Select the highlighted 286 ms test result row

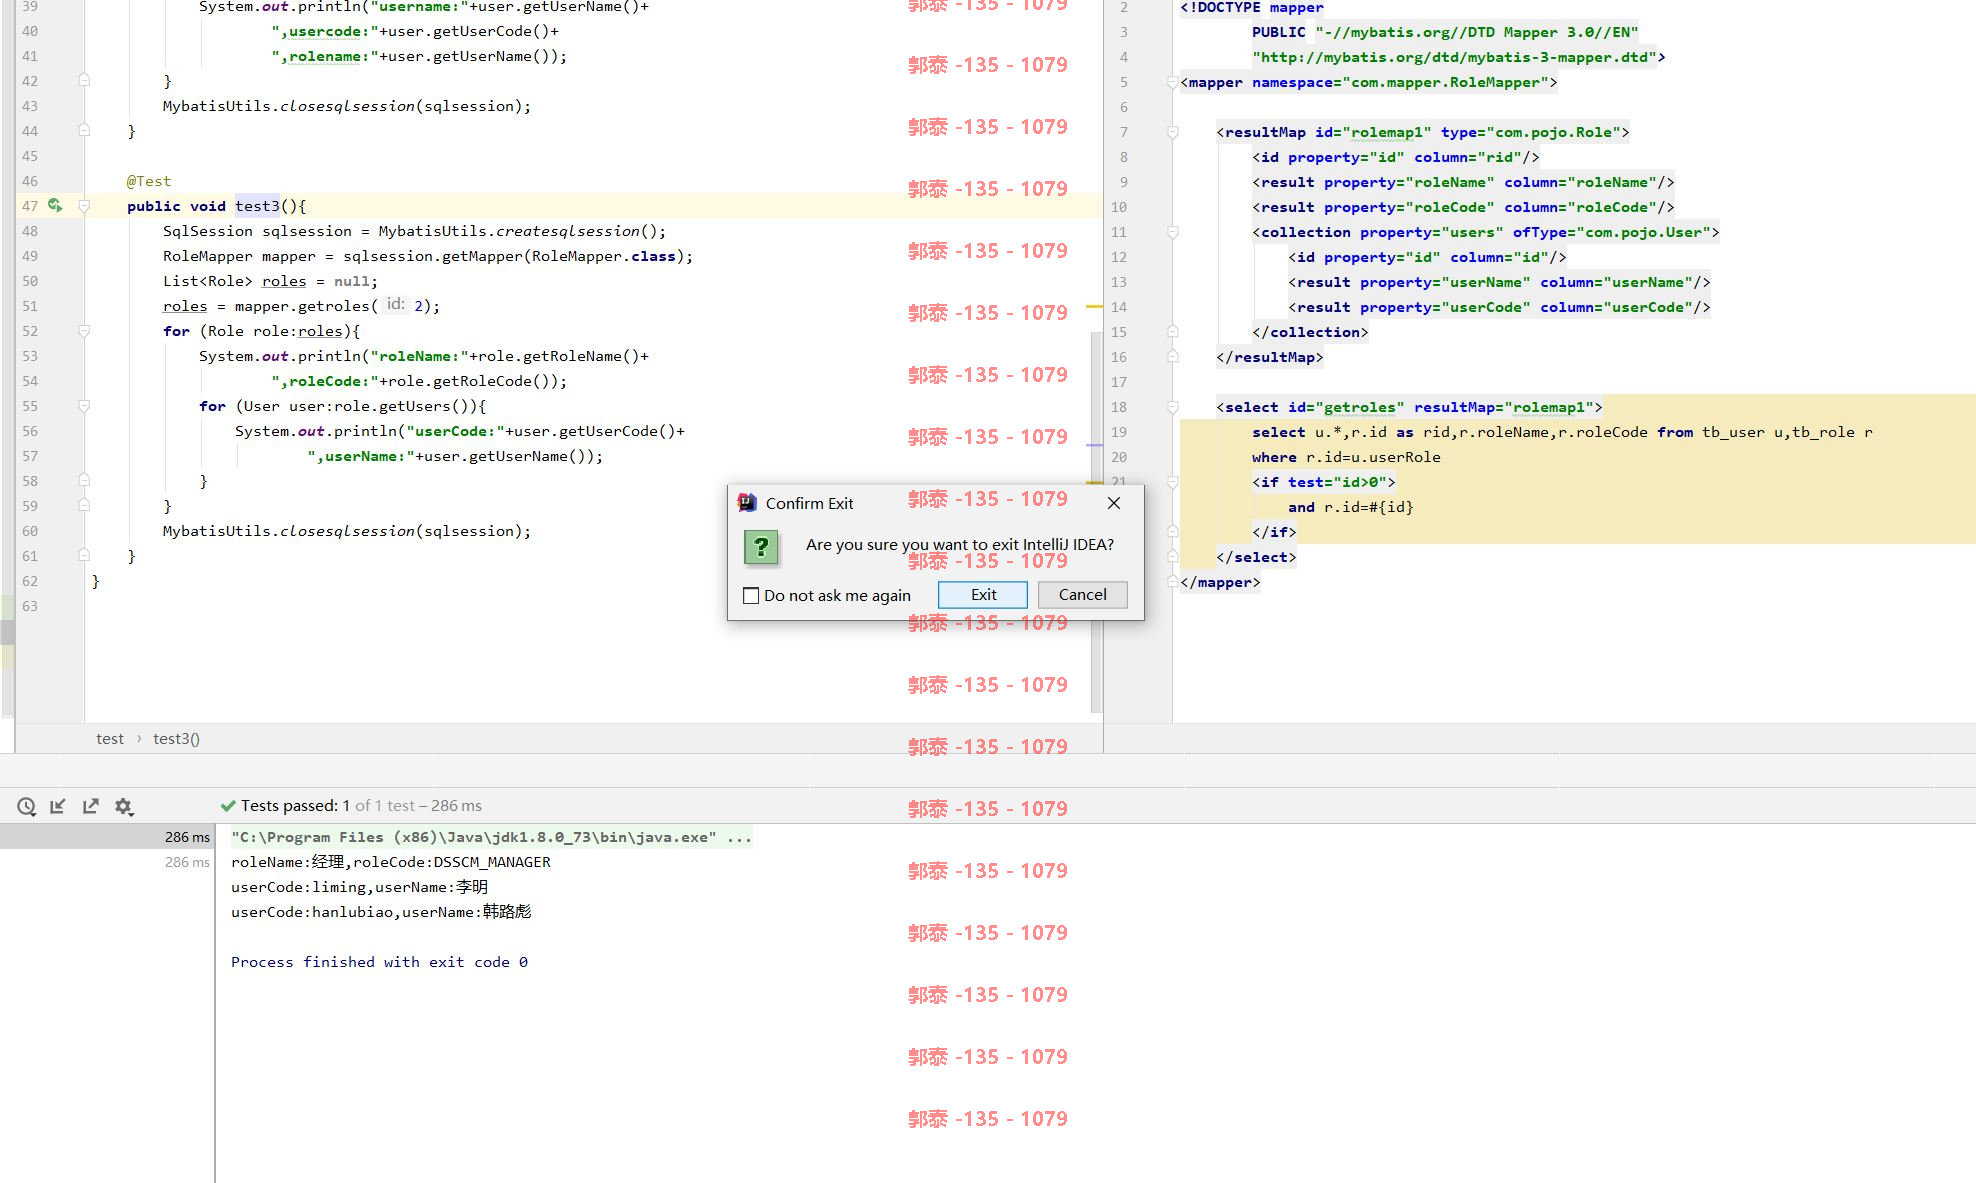tap(107, 837)
